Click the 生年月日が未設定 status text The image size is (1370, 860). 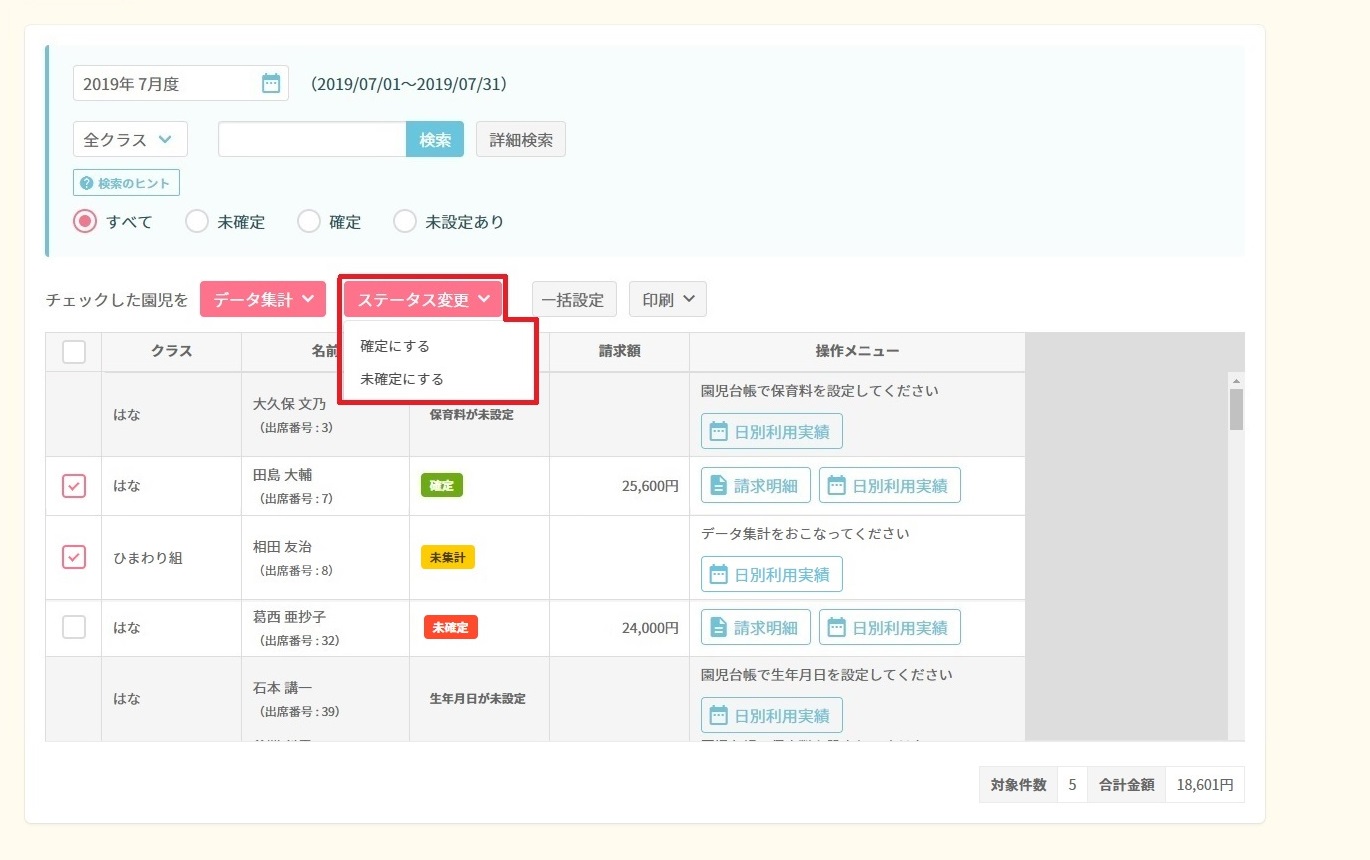coord(478,699)
